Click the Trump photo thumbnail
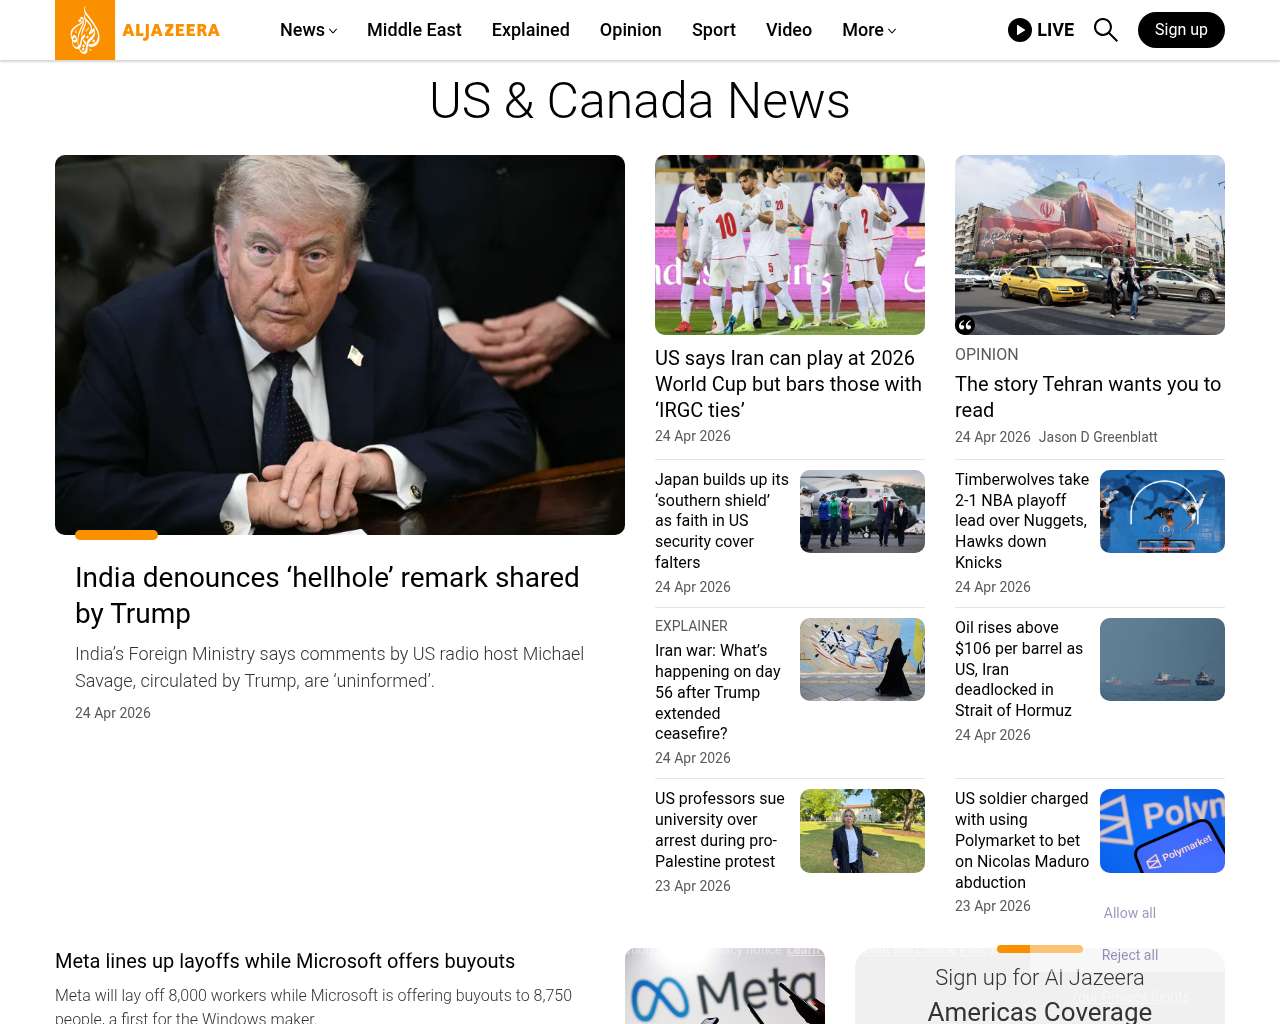 [x=340, y=345]
